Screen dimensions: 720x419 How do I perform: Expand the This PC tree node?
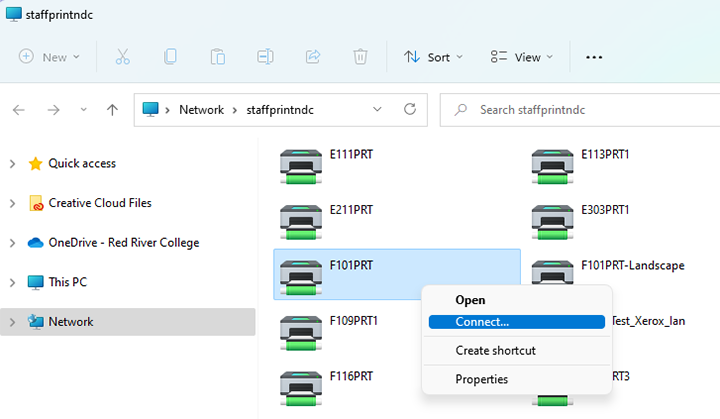[x=12, y=283]
